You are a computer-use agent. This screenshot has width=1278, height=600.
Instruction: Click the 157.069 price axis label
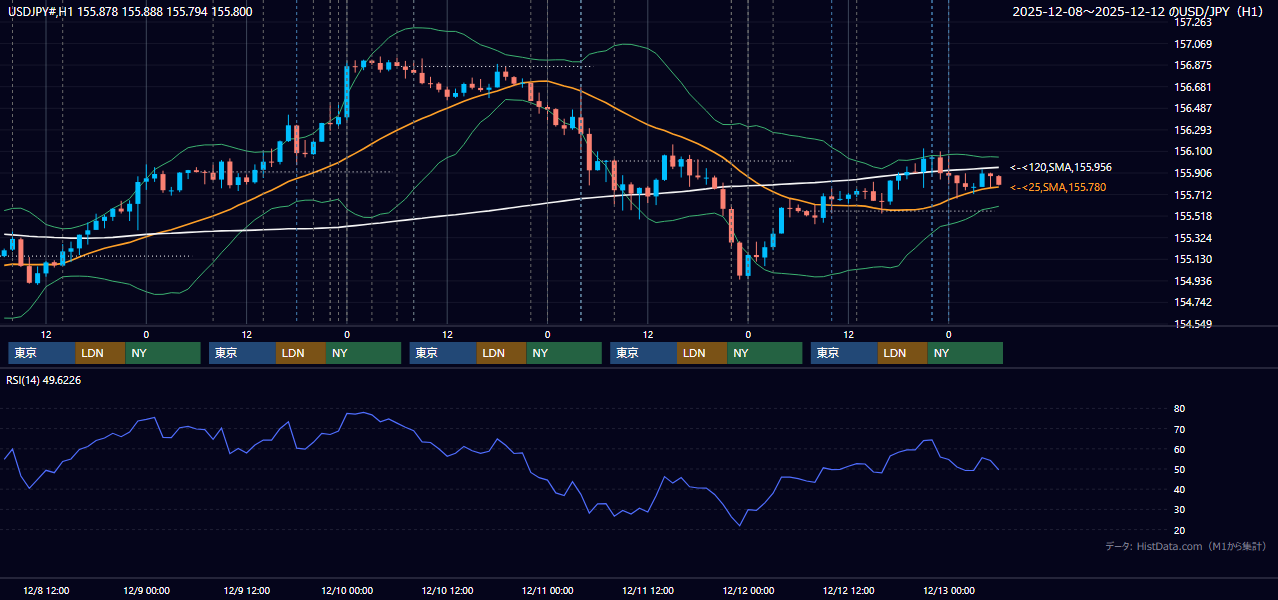[1192, 44]
